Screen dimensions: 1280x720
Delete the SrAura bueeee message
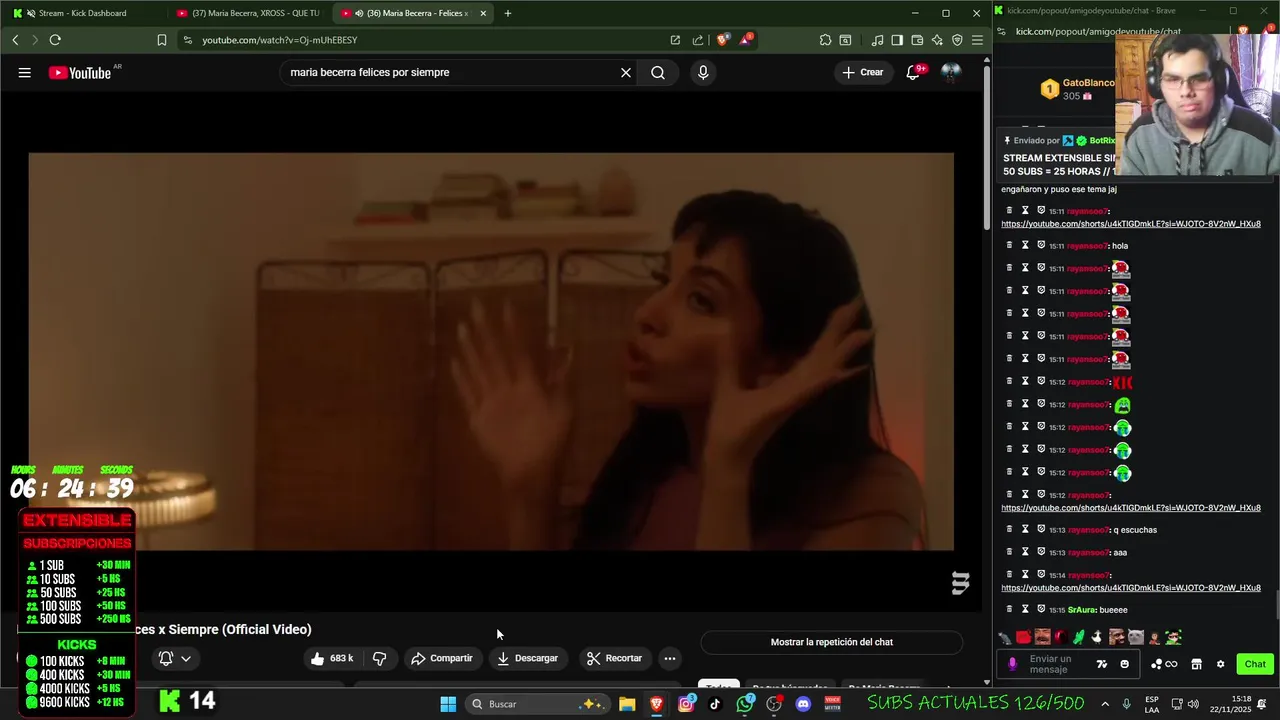coord(1009,609)
